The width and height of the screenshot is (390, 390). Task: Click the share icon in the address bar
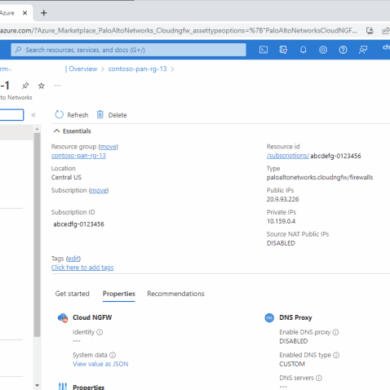point(386,31)
